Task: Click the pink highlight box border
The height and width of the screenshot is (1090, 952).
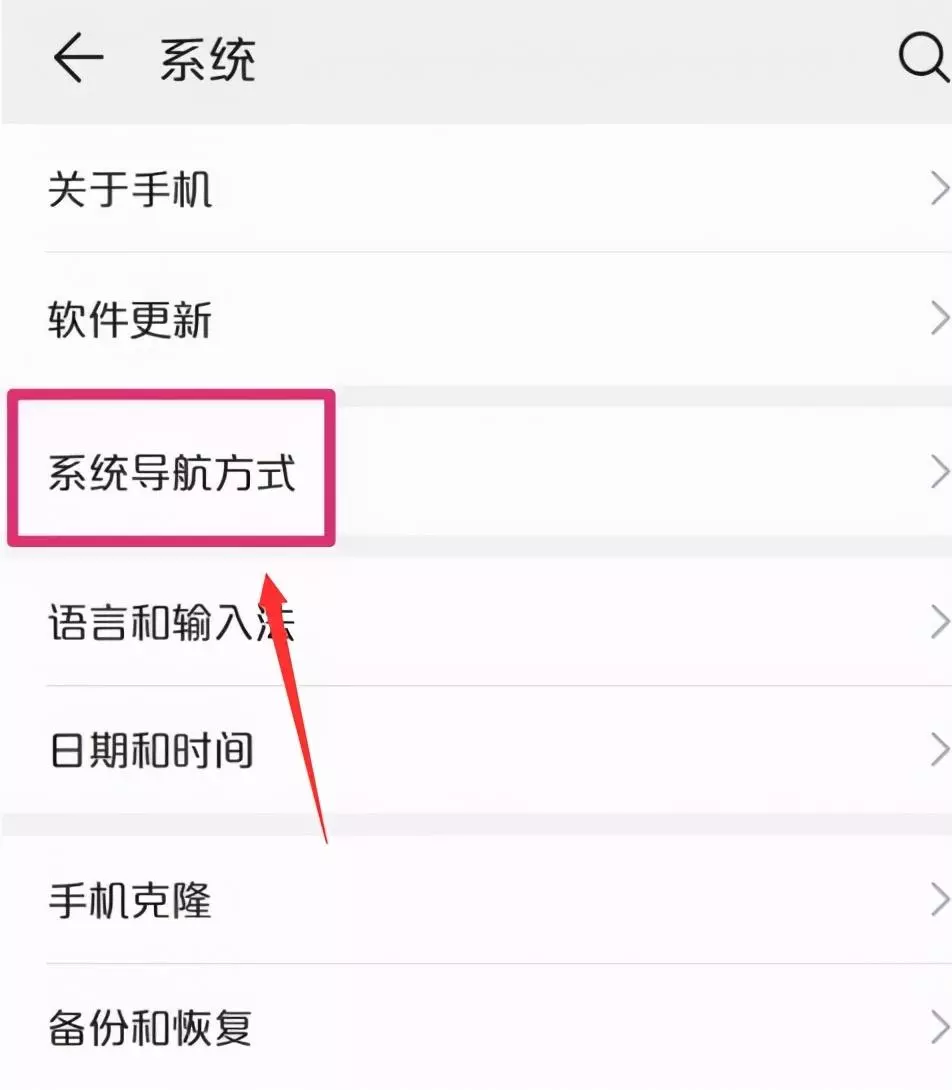Action: (x=171, y=395)
